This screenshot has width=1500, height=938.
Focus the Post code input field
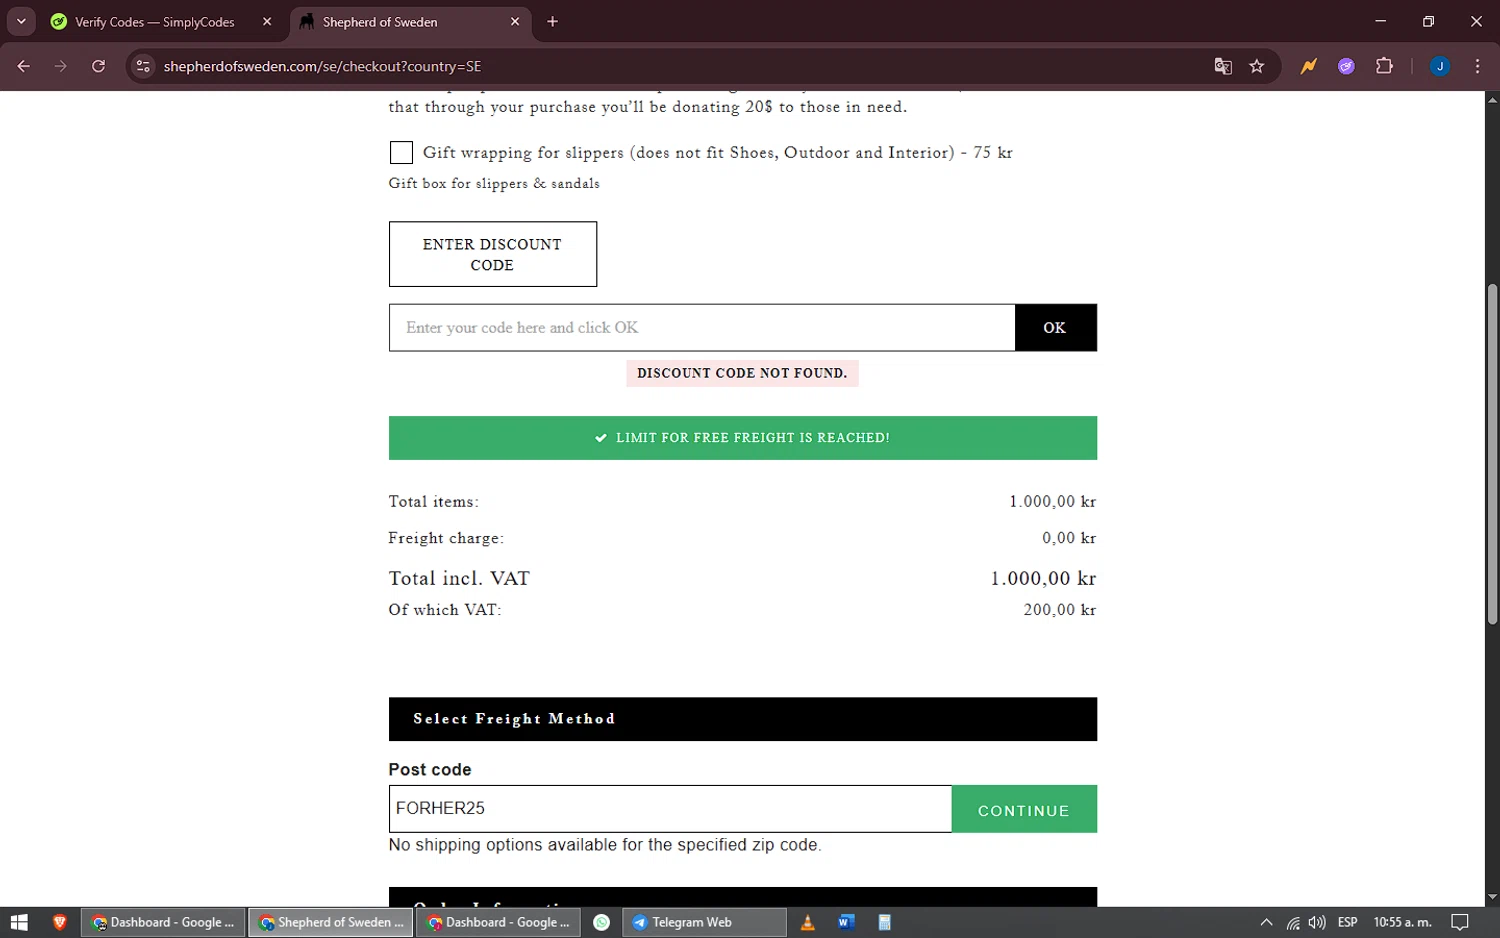670,808
